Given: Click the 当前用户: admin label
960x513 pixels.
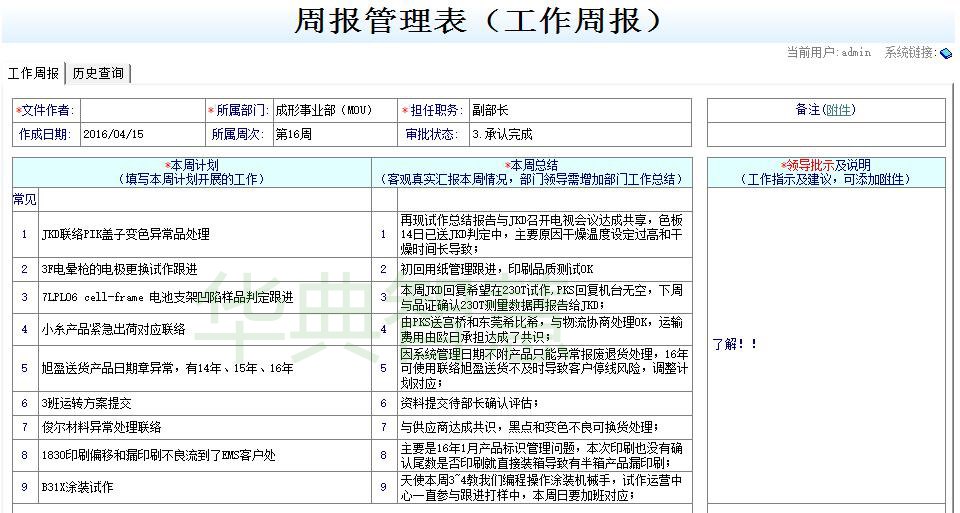Looking at the screenshot, I should tap(829, 53).
